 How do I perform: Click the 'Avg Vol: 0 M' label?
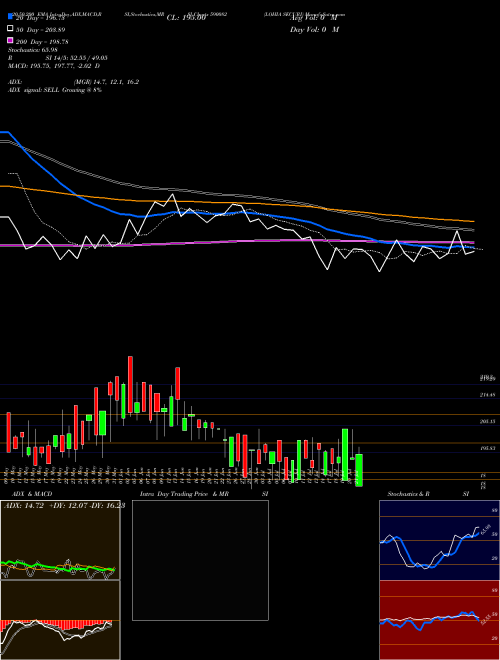pos(314,18)
